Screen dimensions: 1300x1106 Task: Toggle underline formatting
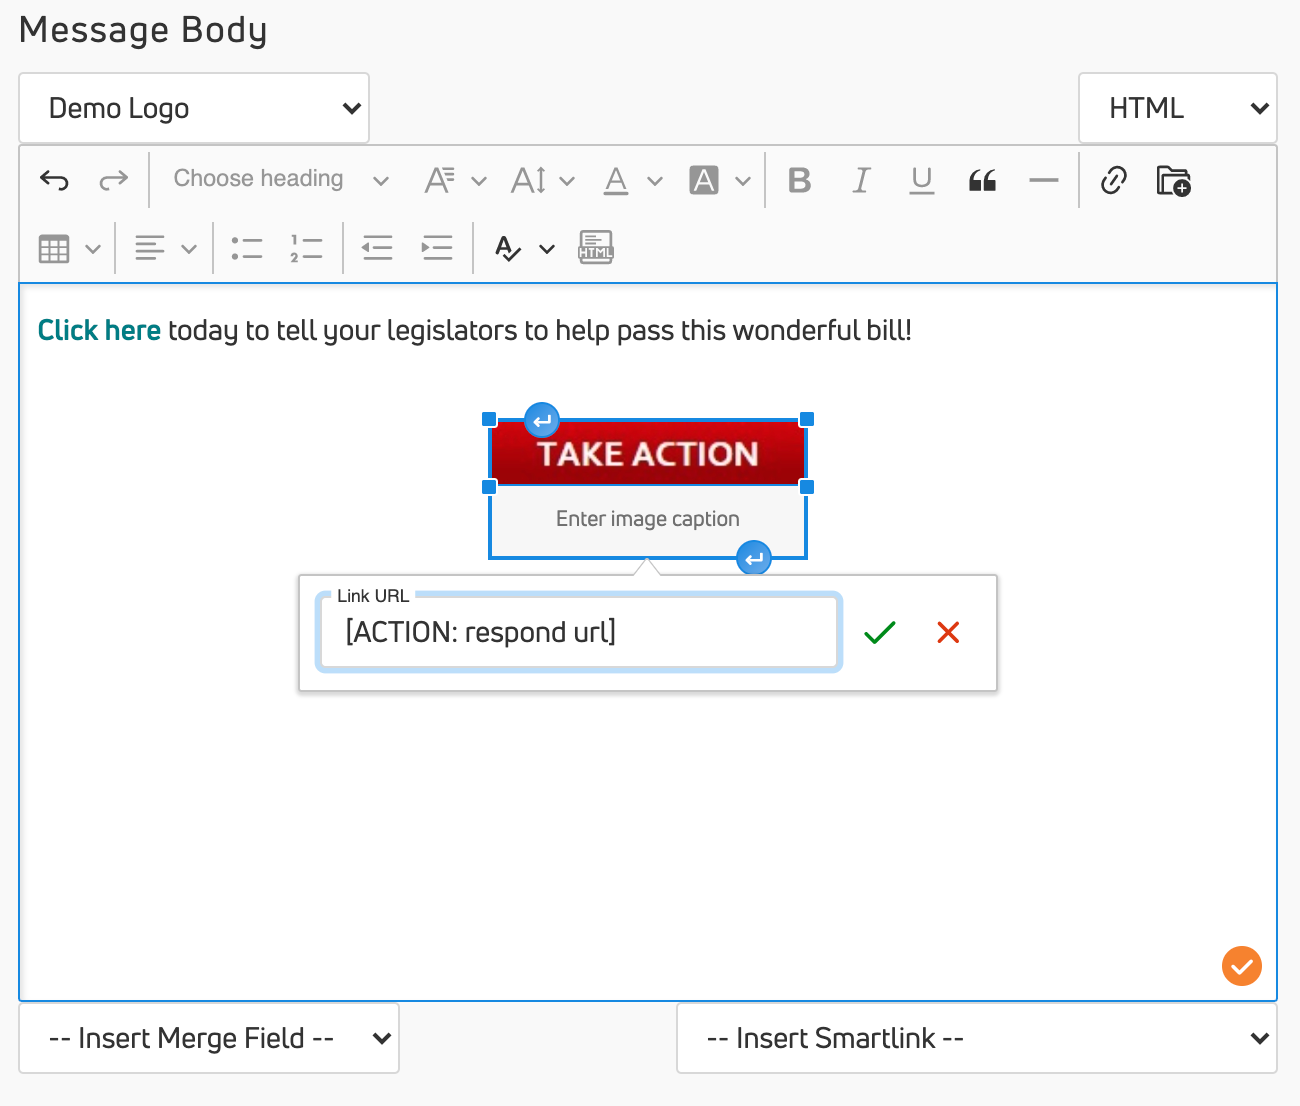coord(921,180)
